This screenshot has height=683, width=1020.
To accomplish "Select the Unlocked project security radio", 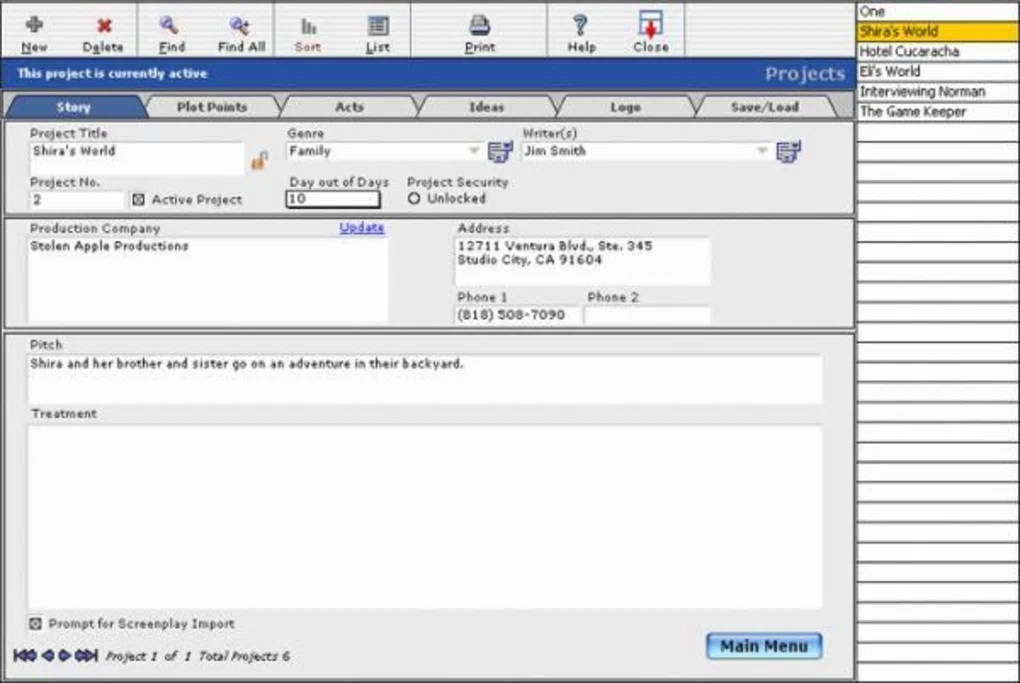I will 414,198.
